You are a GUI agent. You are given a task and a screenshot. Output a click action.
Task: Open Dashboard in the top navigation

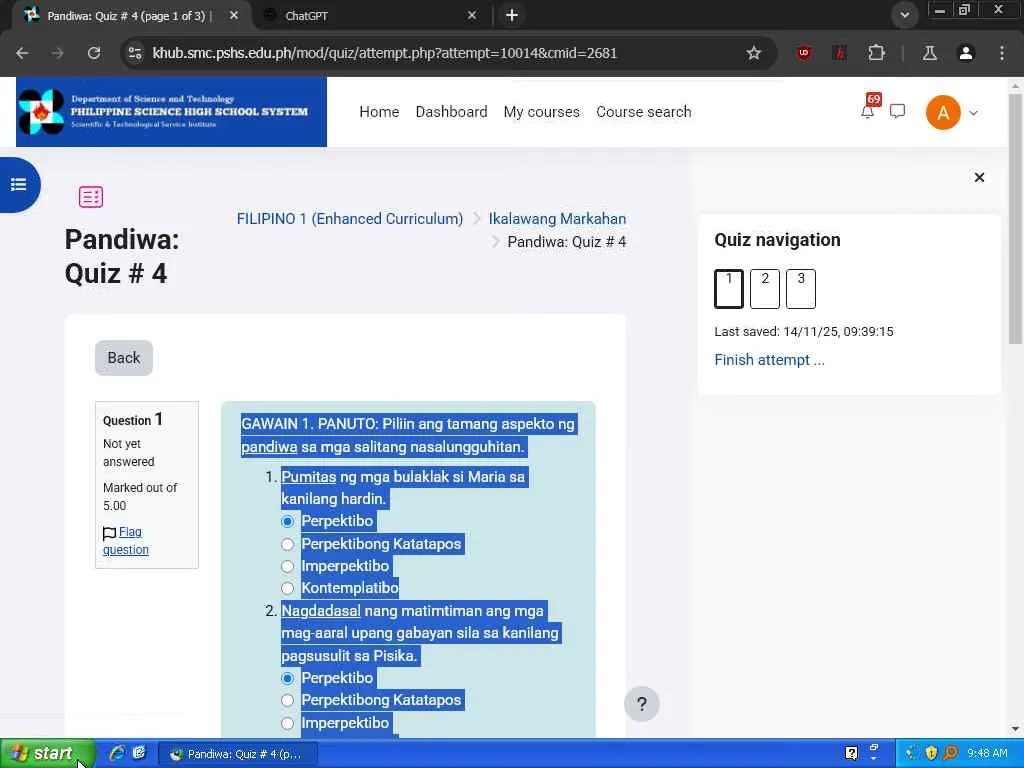coord(451,112)
